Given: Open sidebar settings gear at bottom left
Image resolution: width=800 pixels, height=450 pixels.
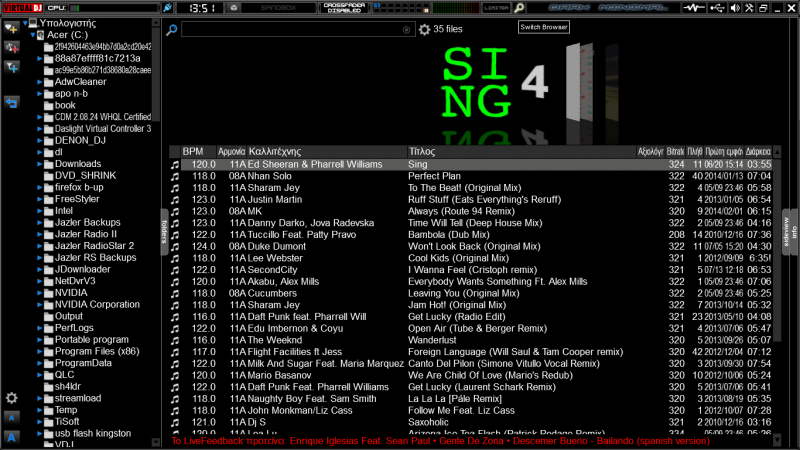Looking at the screenshot, I should coord(12,398).
